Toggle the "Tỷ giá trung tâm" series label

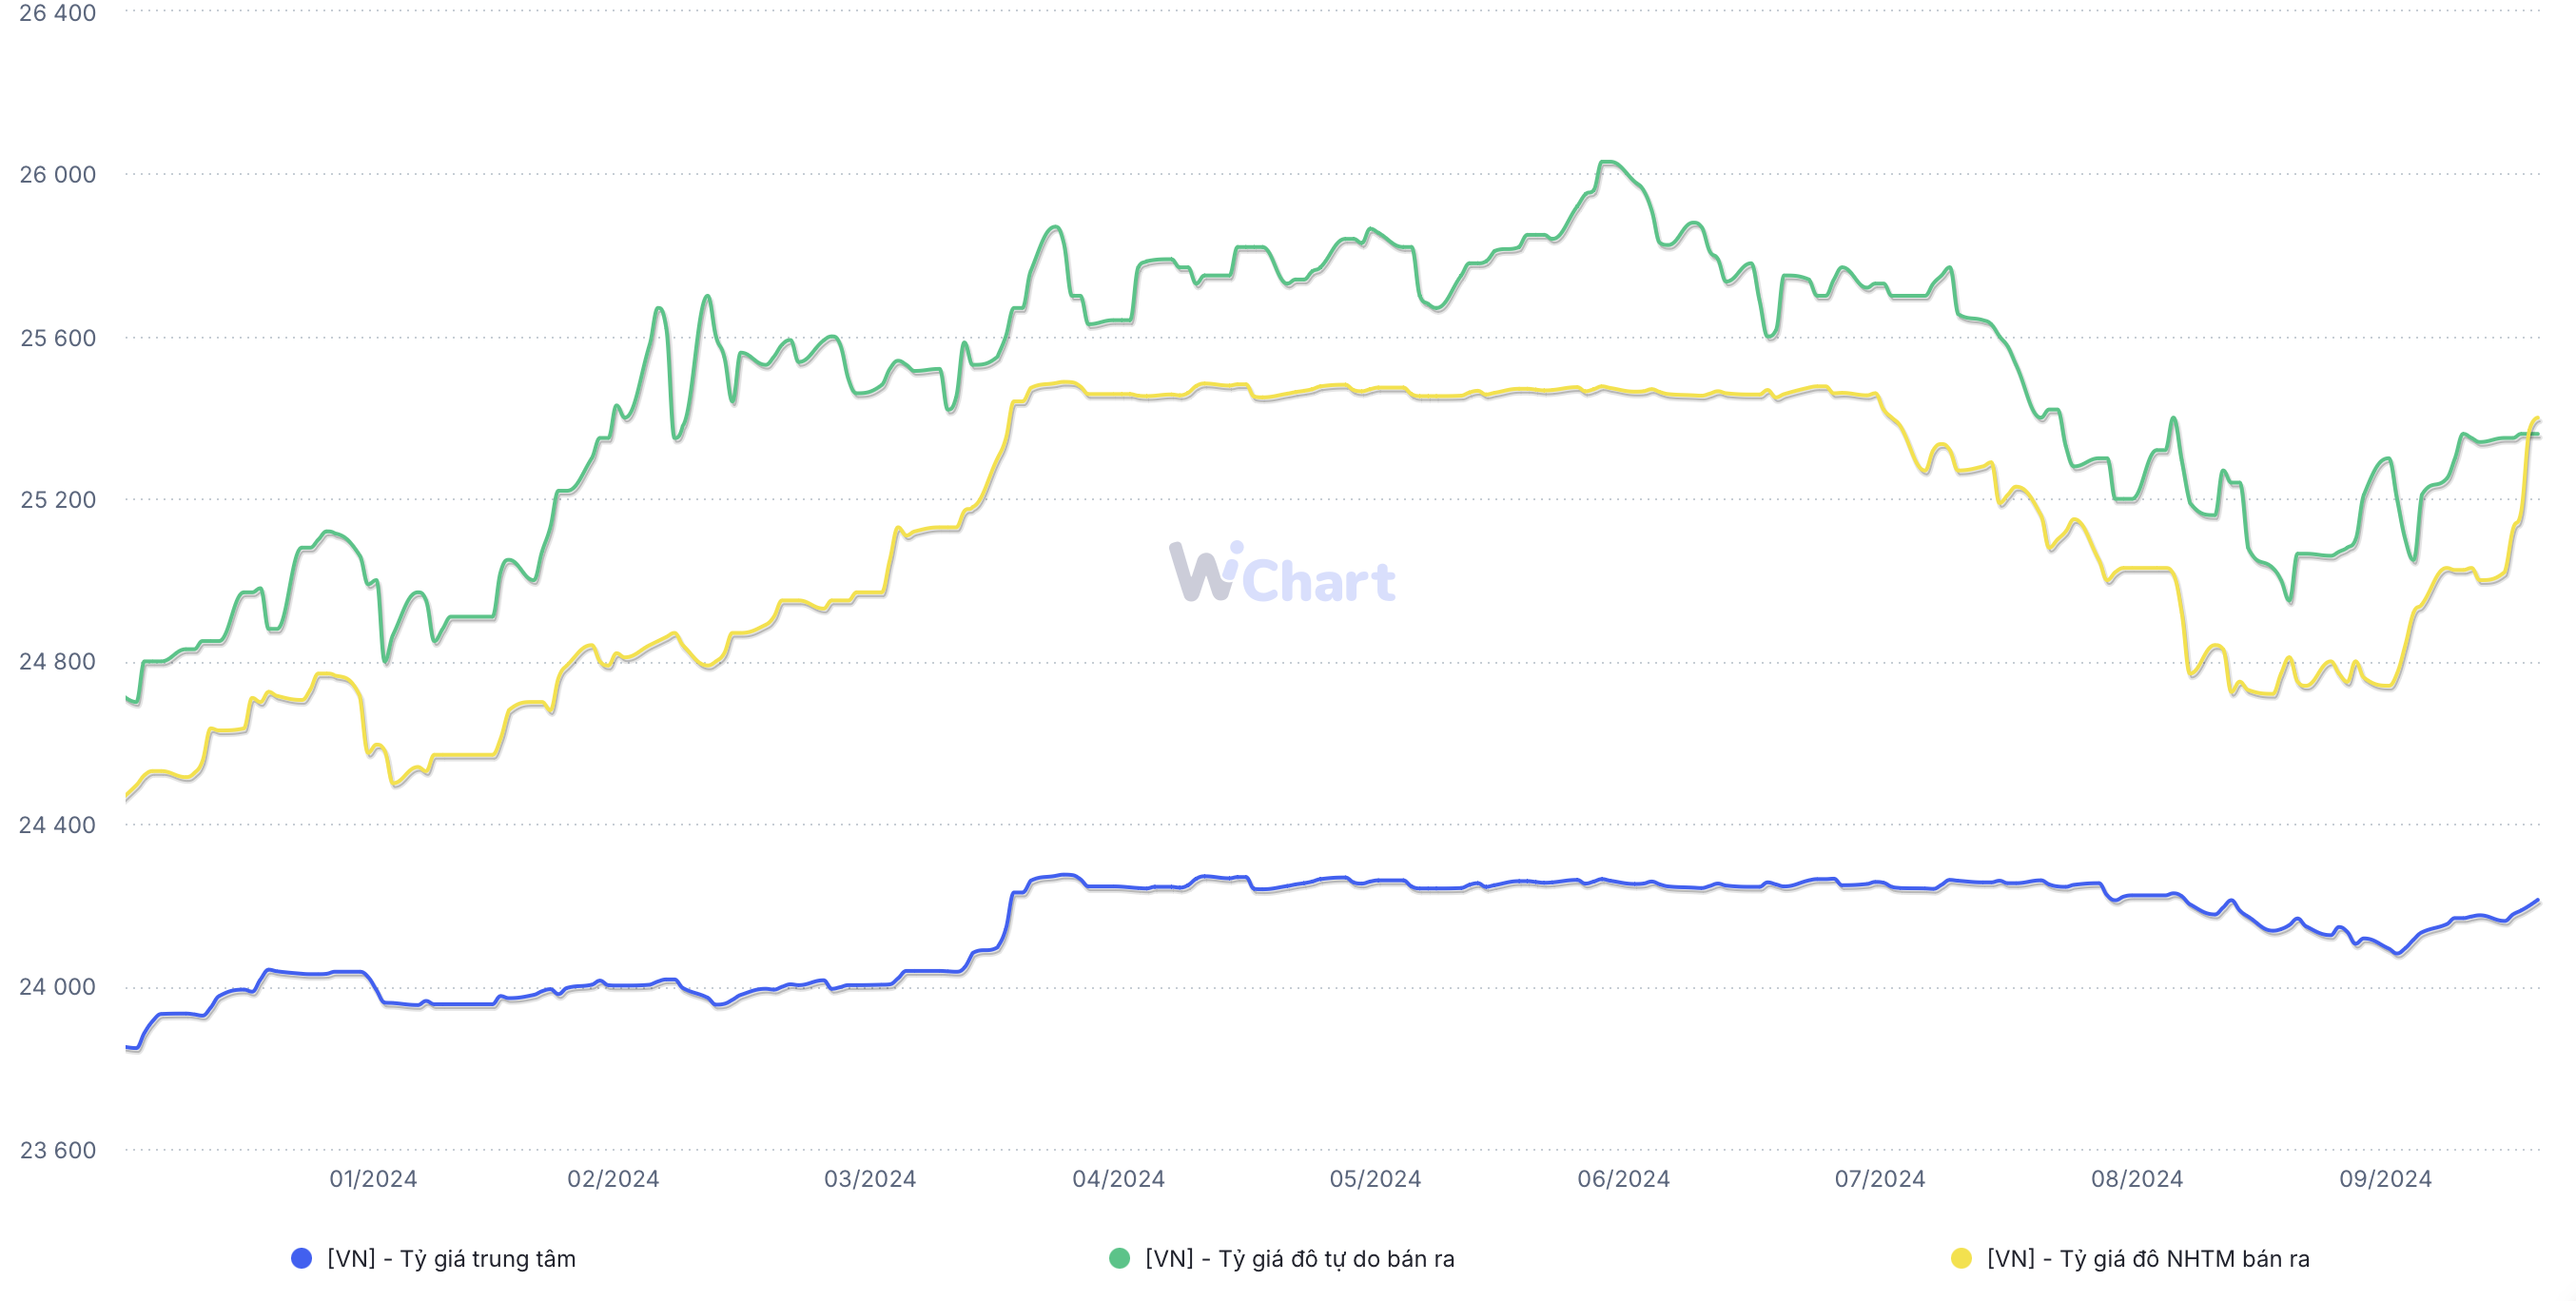pyautogui.click(x=451, y=1258)
